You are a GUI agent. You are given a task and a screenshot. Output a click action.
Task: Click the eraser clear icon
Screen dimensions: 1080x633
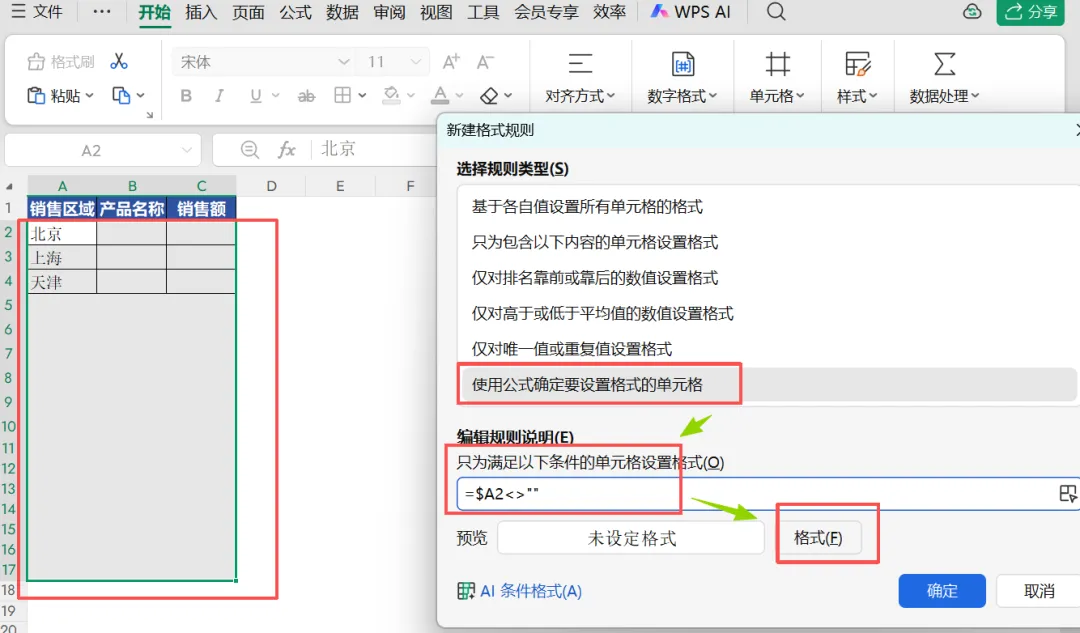point(489,96)
